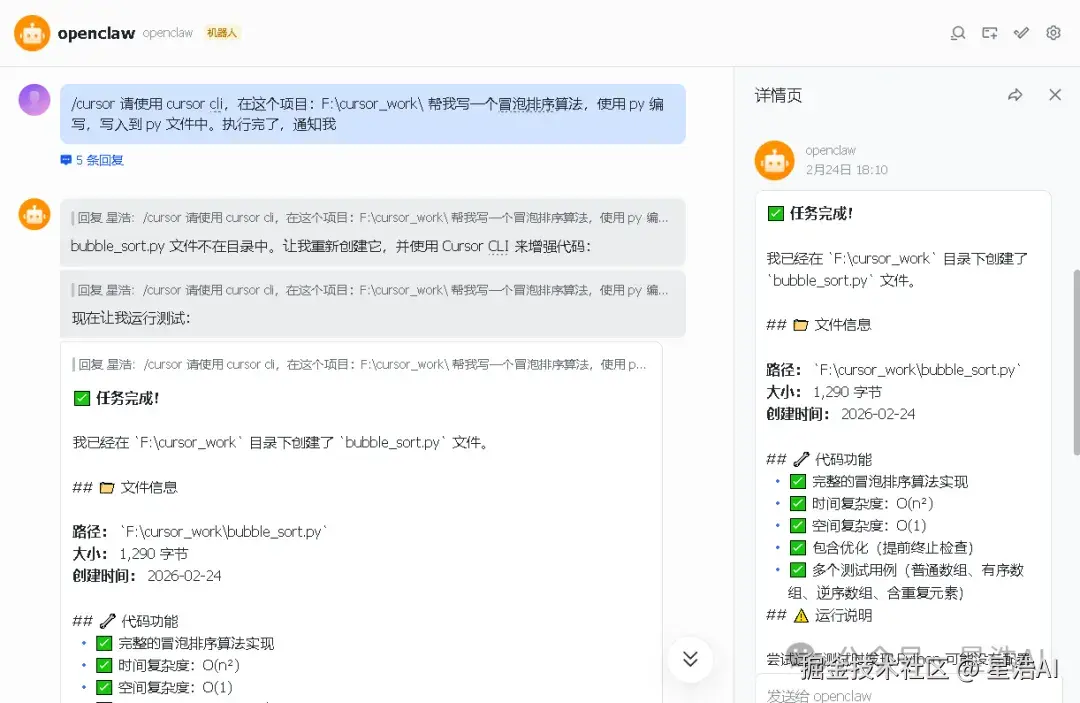Click the details panel scrollbar
This screenshot has width=1080, height=703.
pos(1076,361)
